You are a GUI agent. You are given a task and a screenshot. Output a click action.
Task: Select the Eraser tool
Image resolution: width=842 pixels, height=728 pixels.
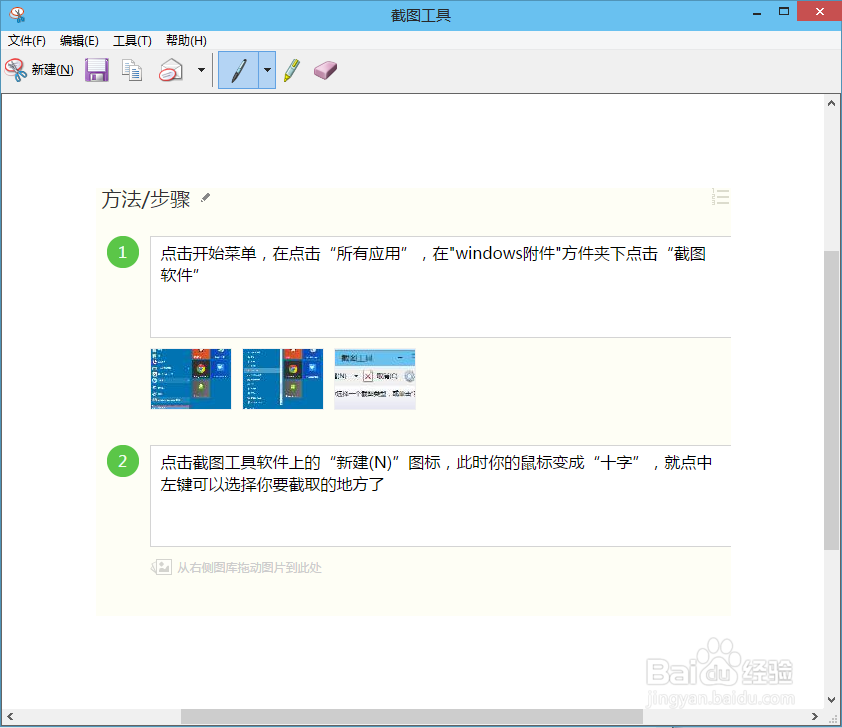[x=323, y=70]
